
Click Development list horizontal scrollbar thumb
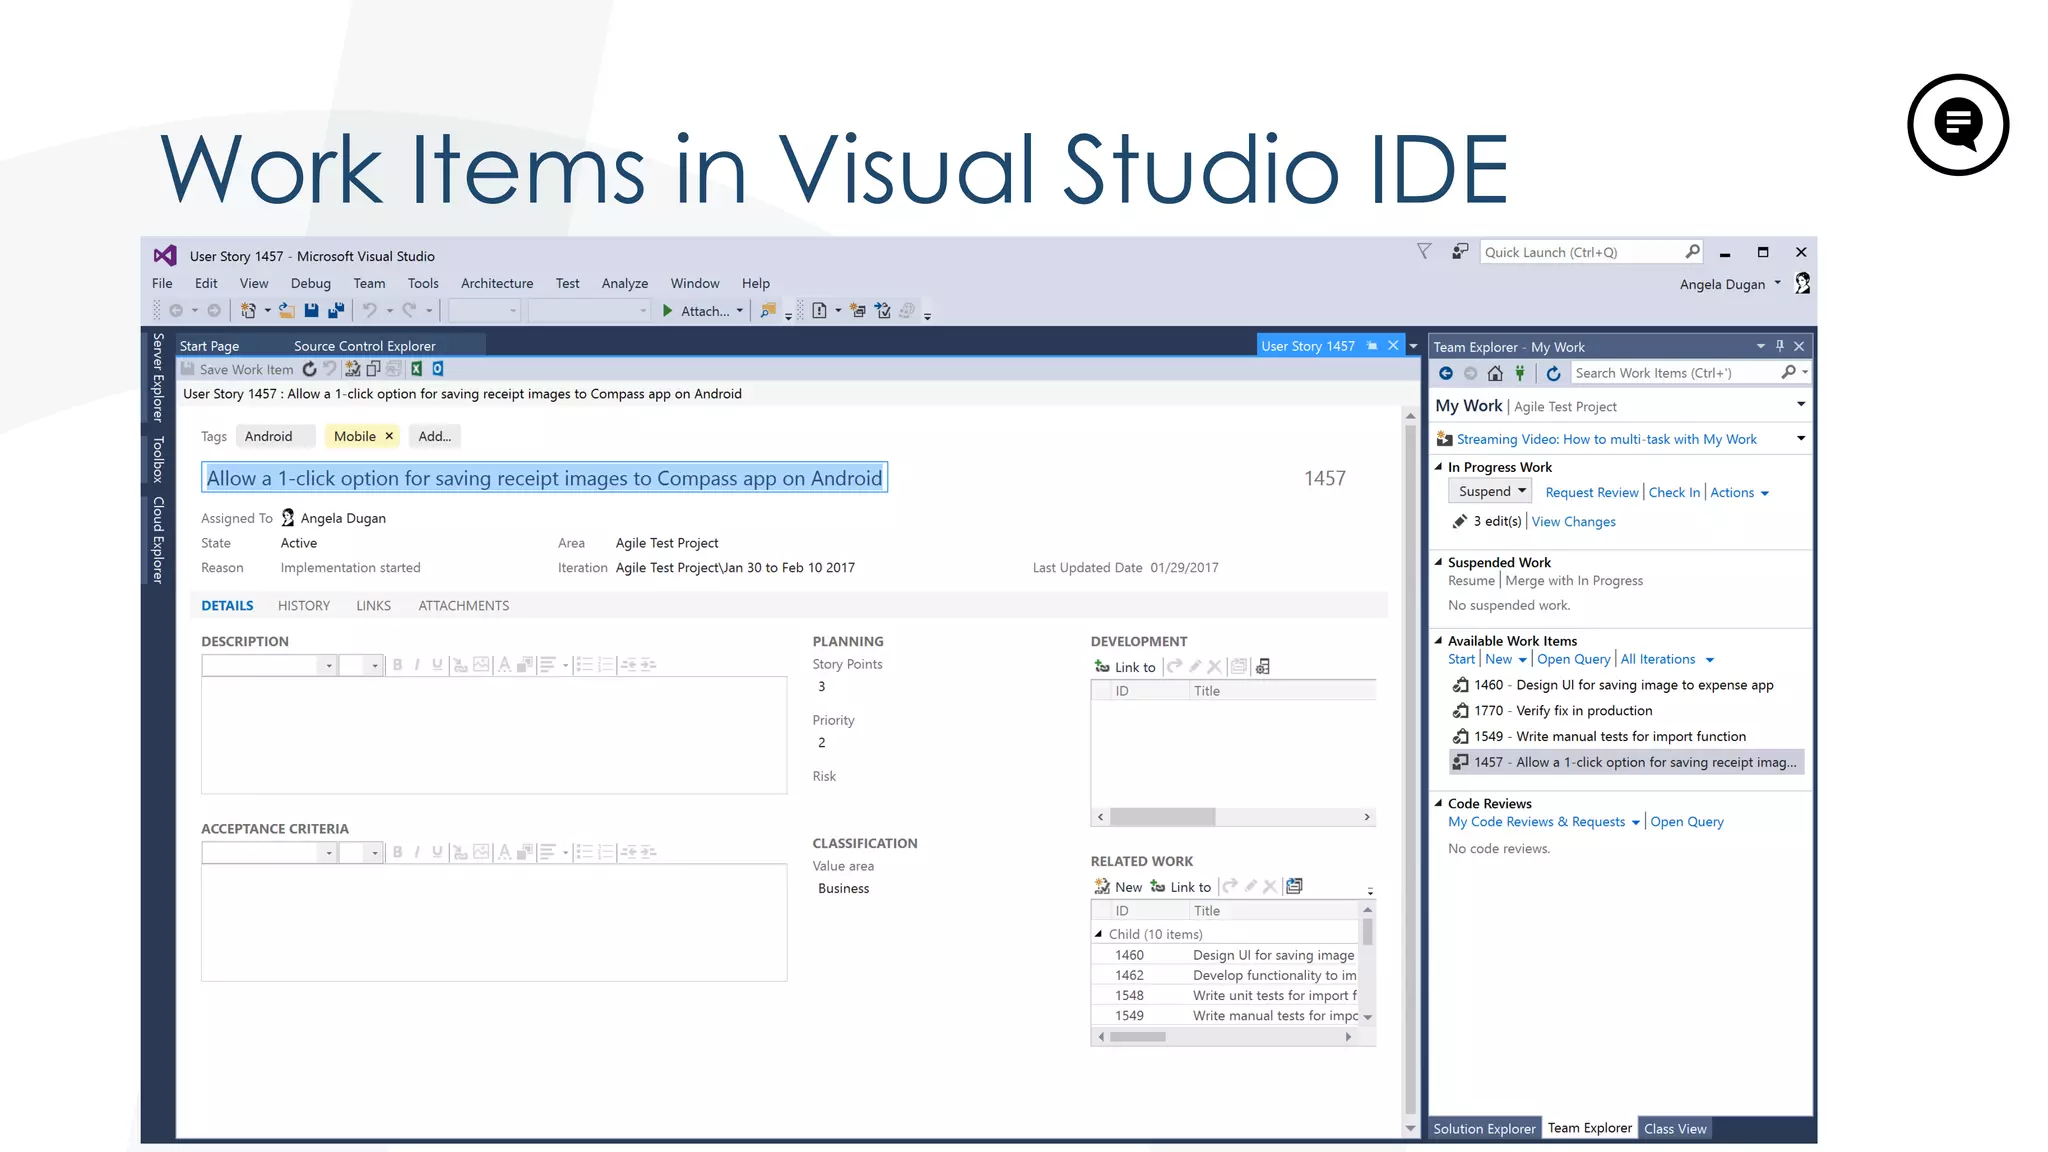click(1162, 817)
